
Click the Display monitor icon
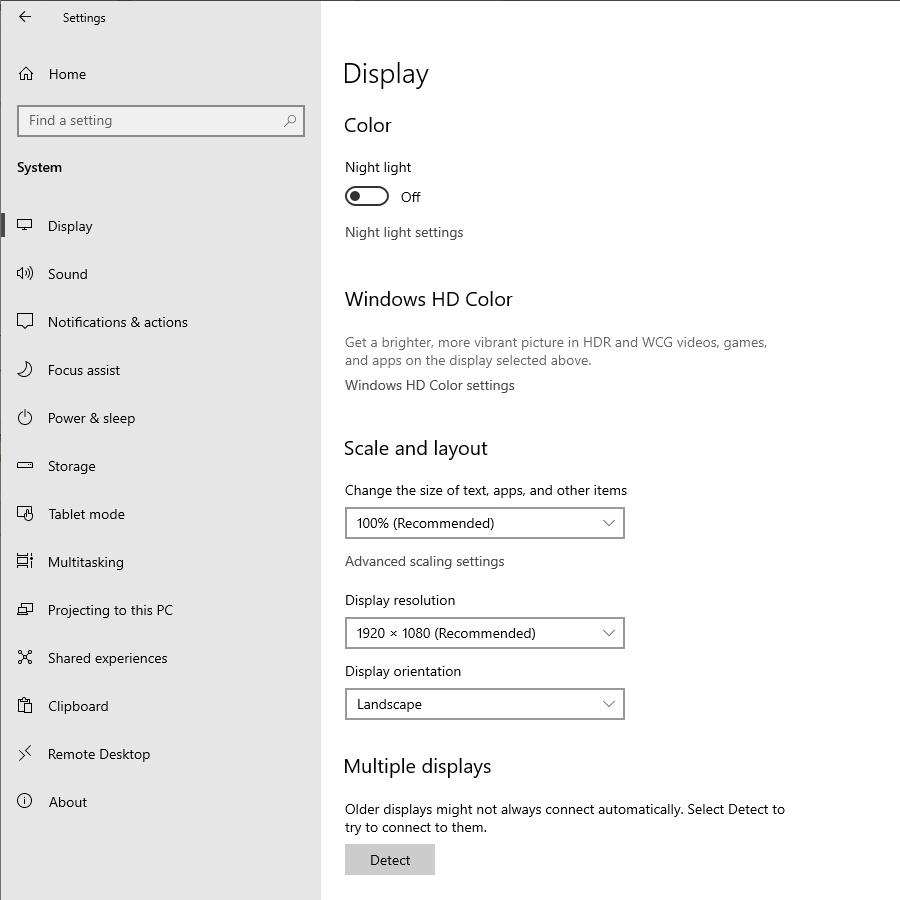coord(25,225)
